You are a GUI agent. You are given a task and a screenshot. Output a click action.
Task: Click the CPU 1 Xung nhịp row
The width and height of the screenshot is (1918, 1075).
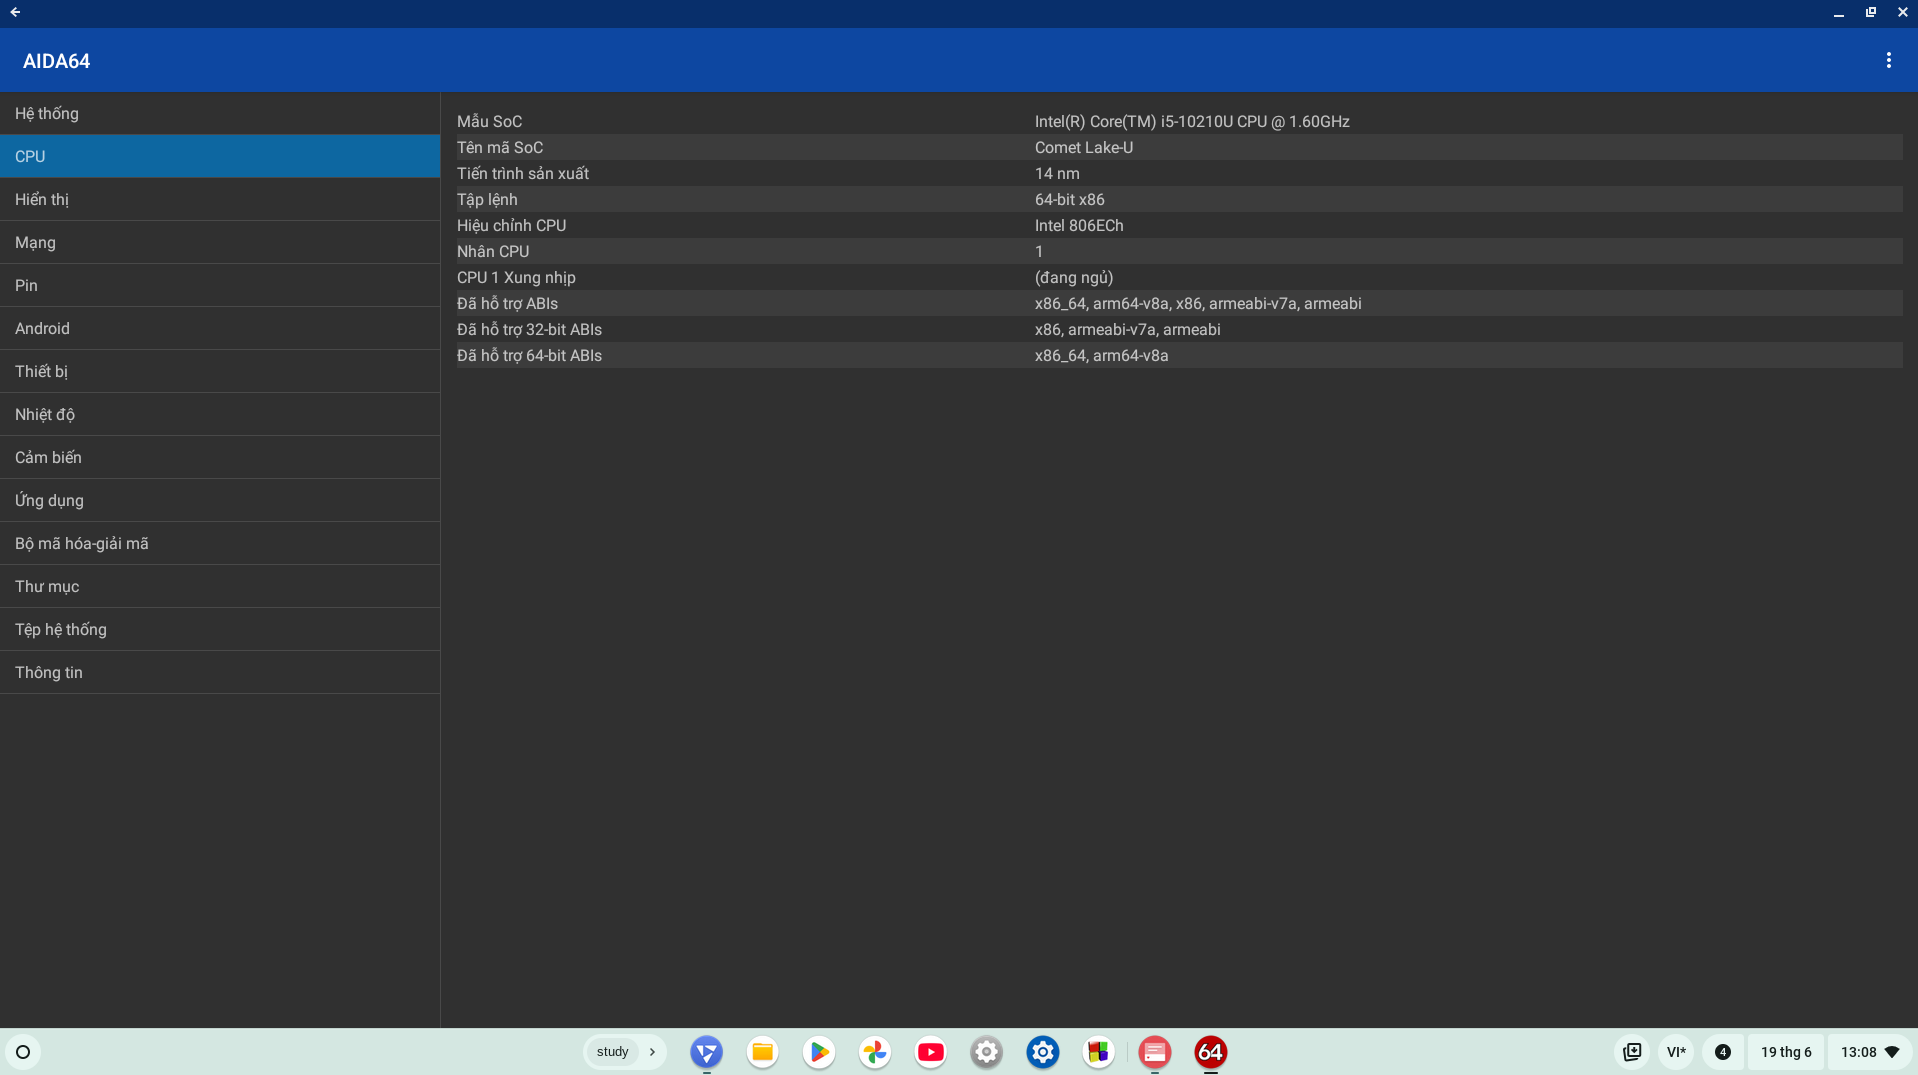coord(1179,278)
